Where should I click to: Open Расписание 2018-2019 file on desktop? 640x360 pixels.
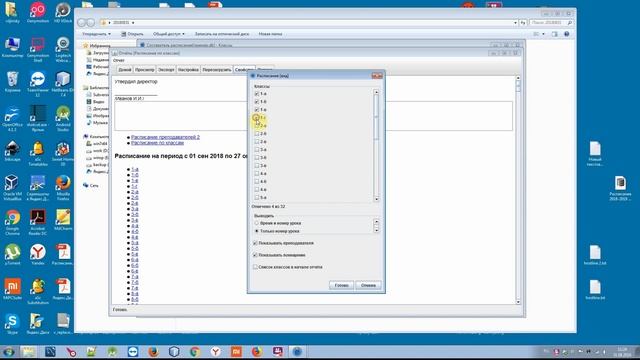click(620, 189)
